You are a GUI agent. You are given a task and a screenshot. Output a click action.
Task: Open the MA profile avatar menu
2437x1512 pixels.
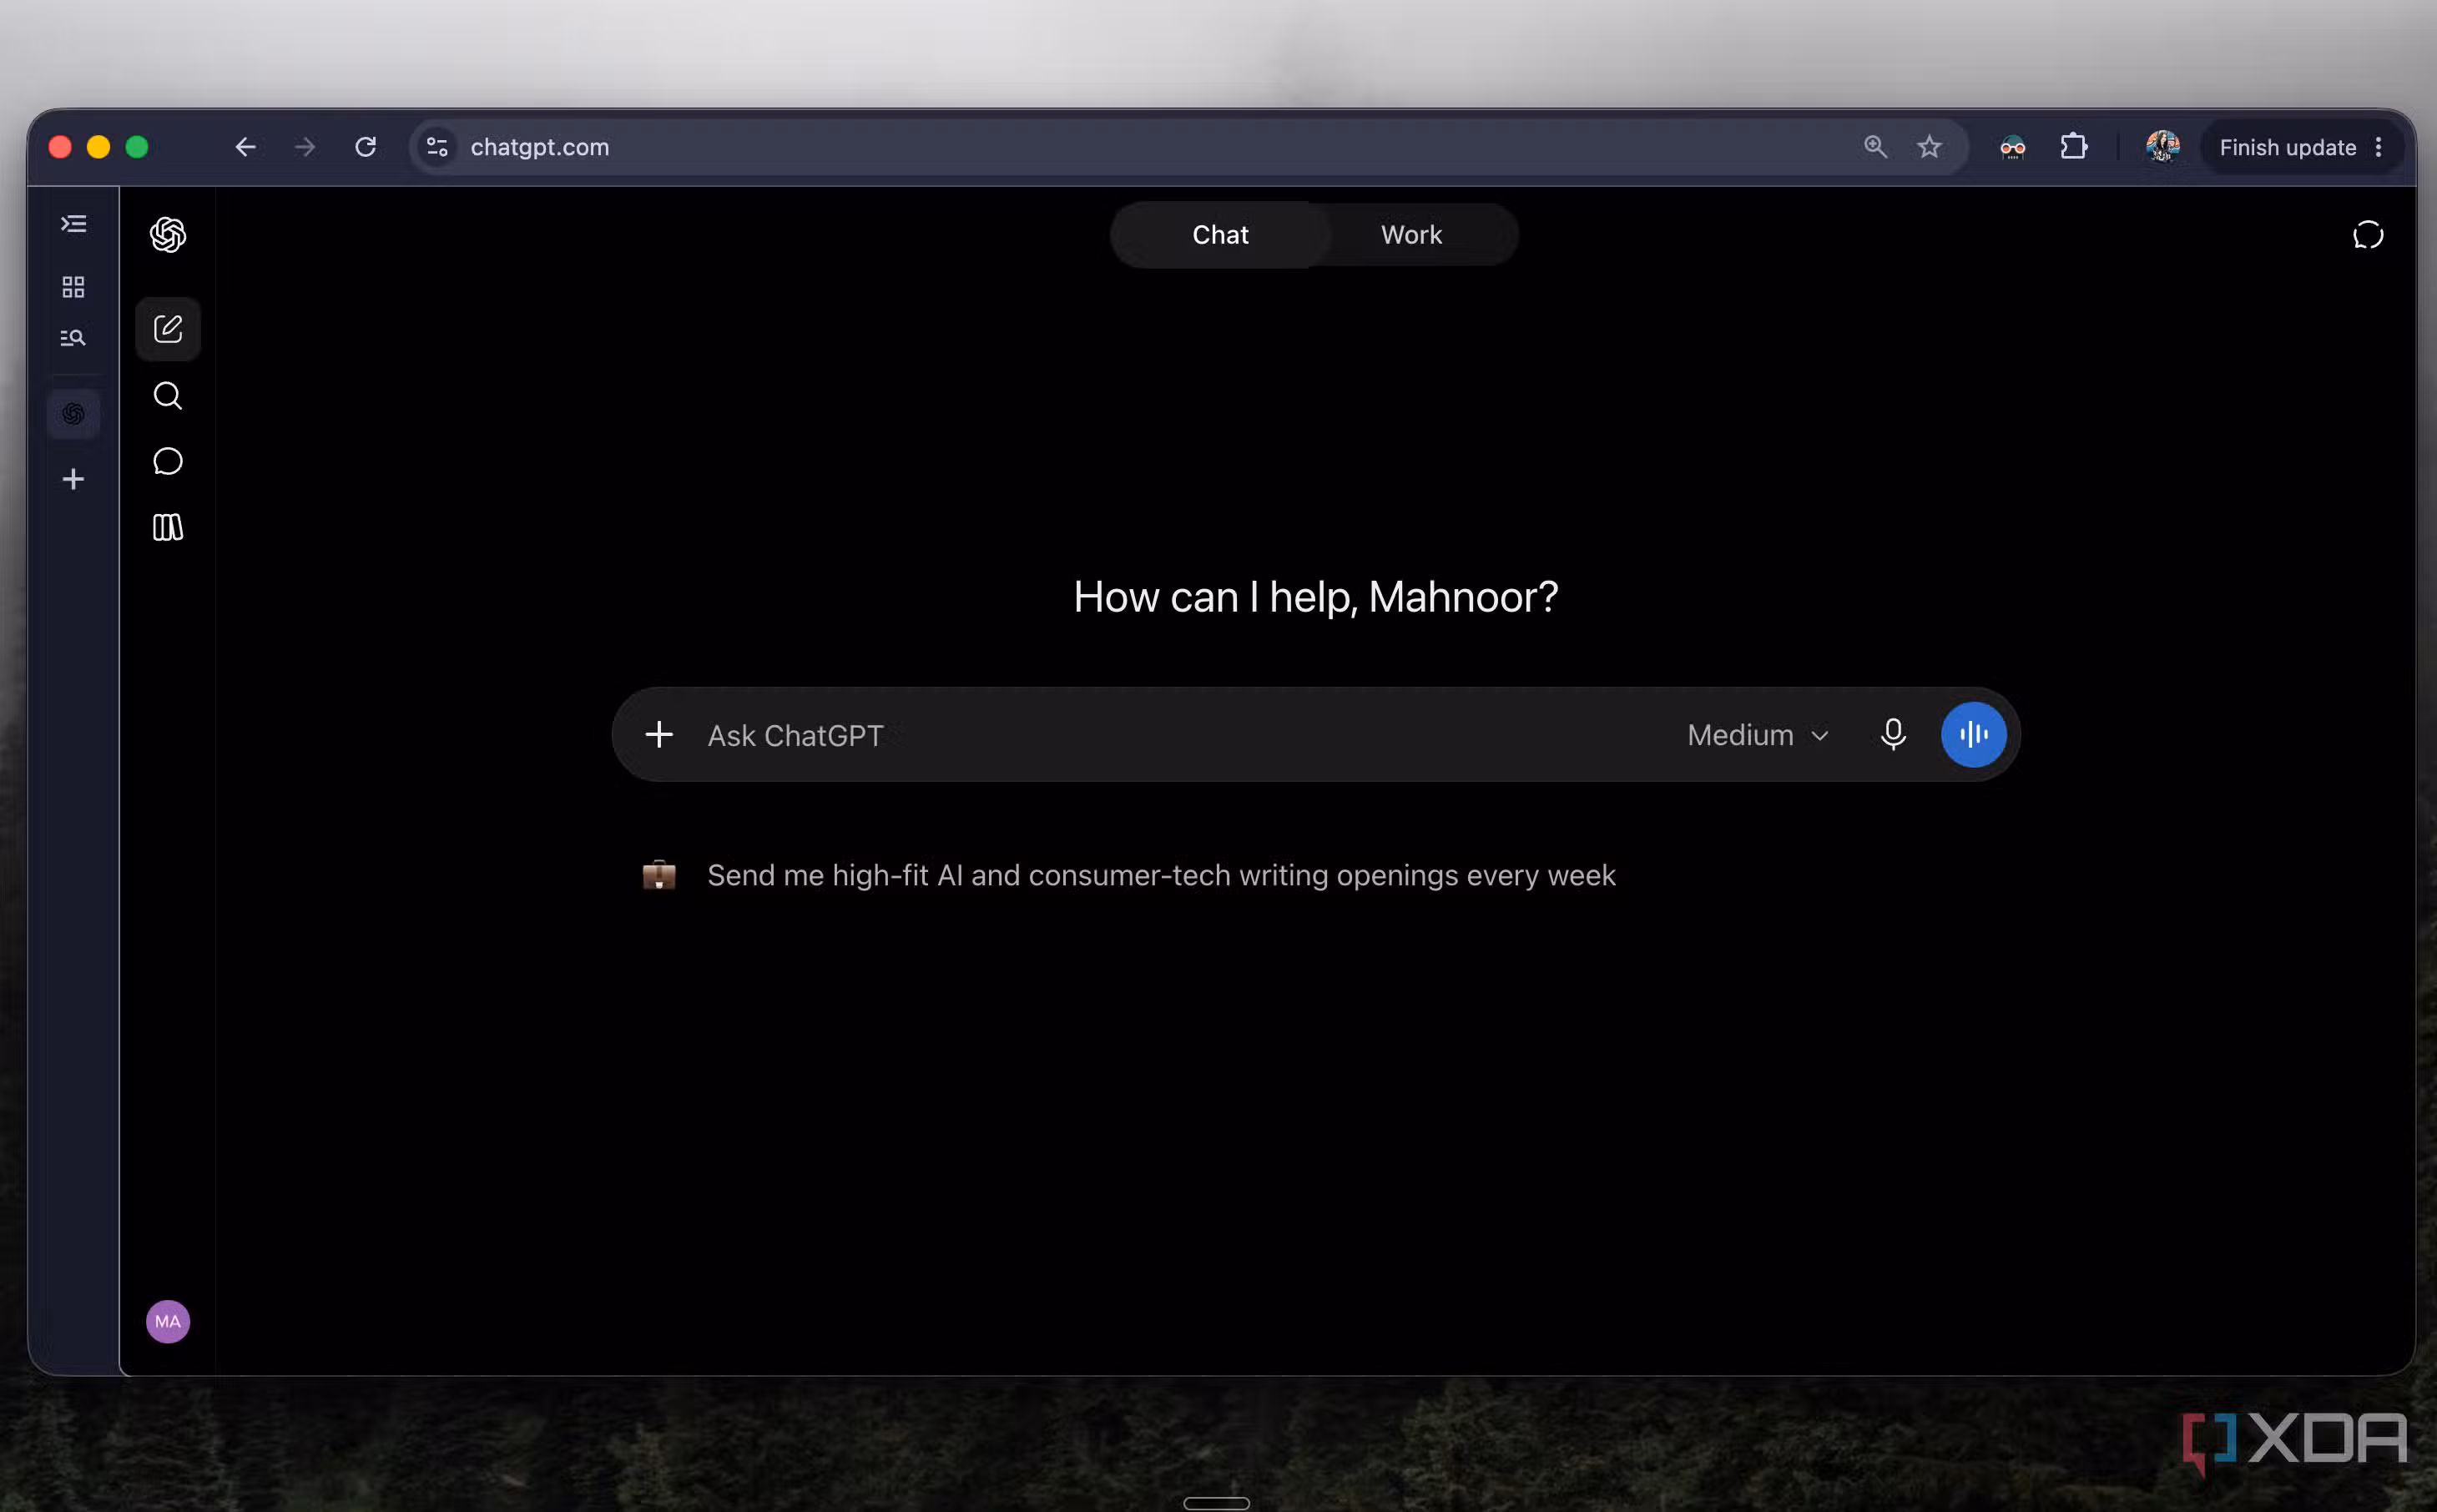[x=168, y=1321]
